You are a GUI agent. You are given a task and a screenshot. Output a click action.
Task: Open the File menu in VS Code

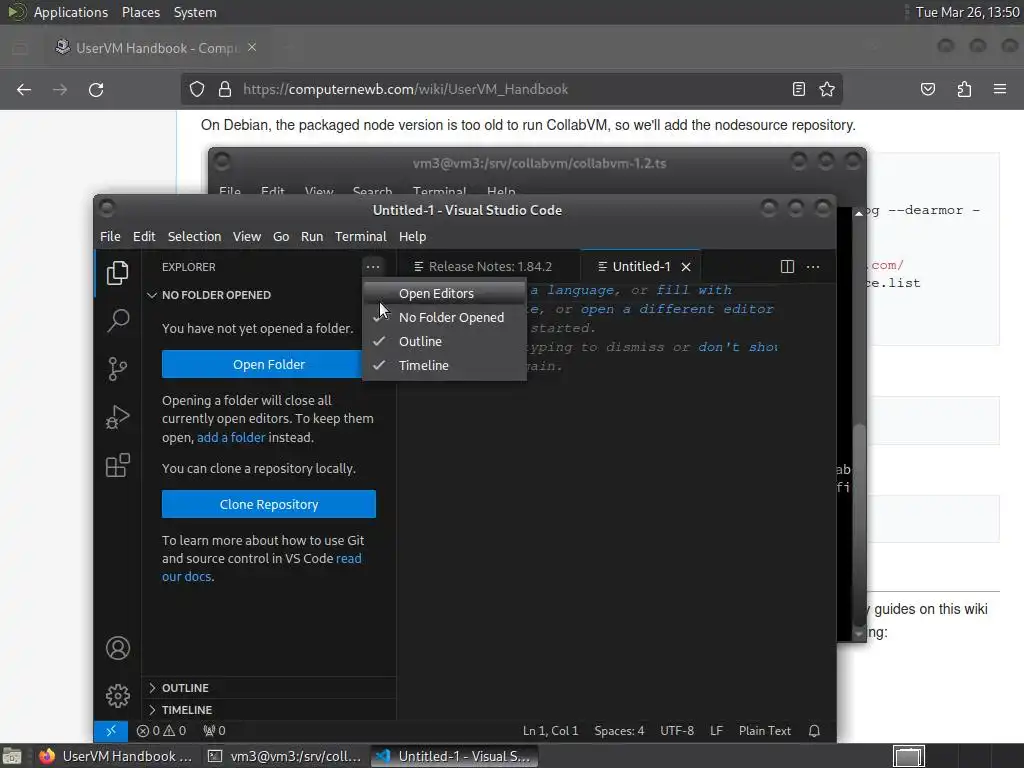[110, 236]
